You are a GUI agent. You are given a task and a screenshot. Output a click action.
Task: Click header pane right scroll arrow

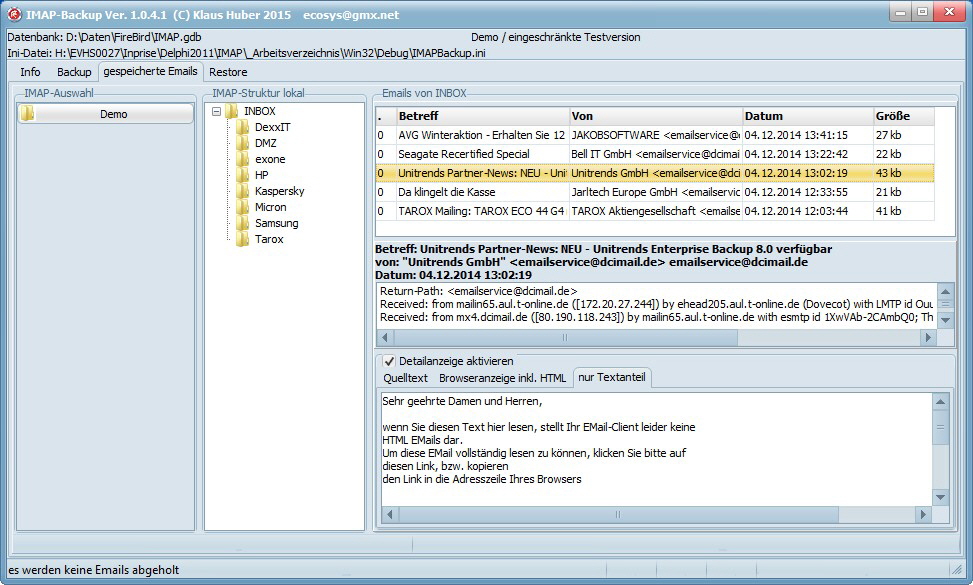click(x=928, y=337)
